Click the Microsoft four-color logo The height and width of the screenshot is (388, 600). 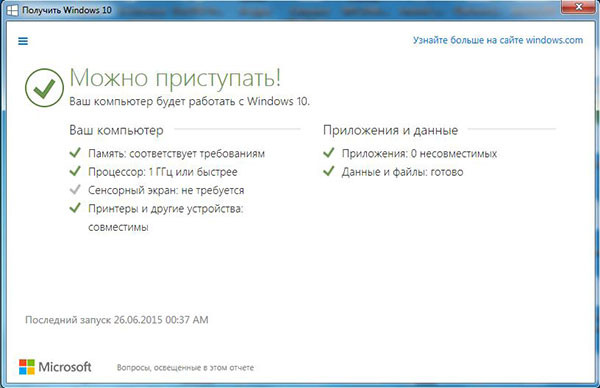[27, 367]
